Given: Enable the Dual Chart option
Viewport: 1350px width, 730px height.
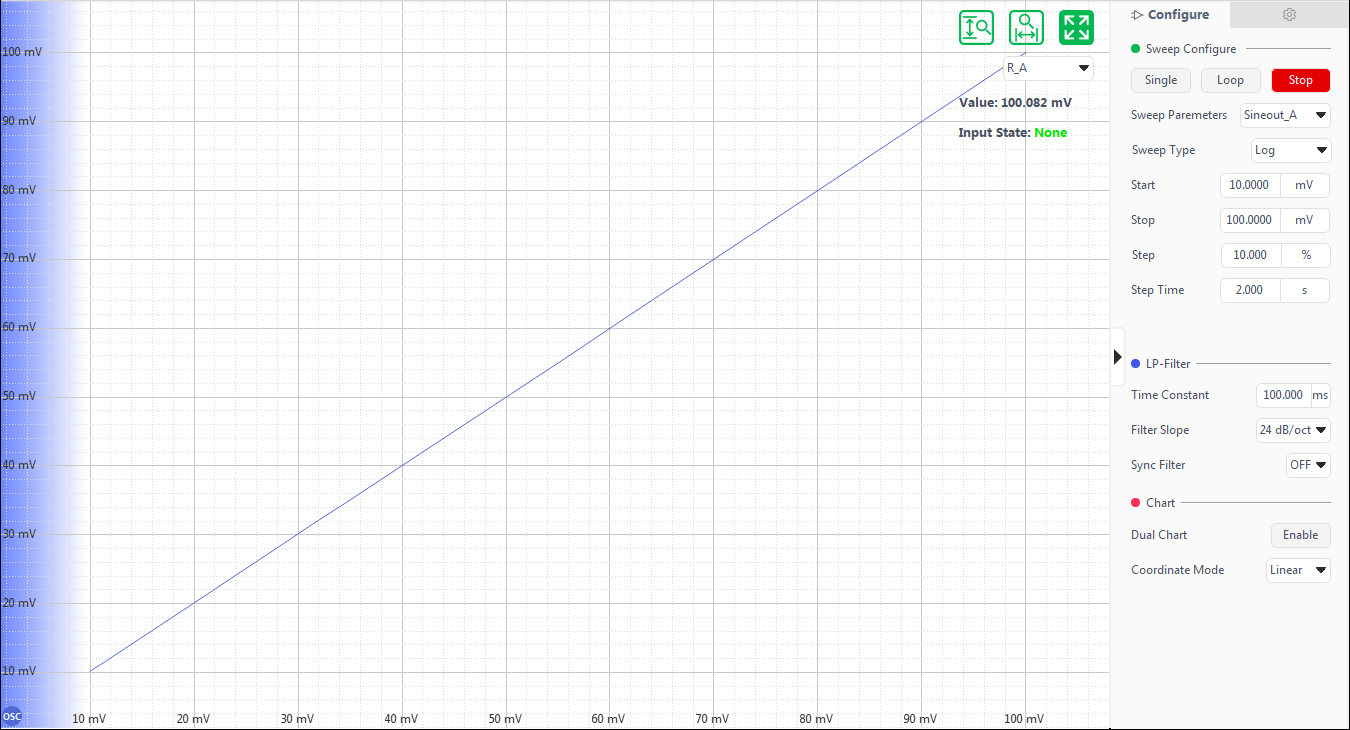Looking at the screenshot, I should [x=1300, y=535].
